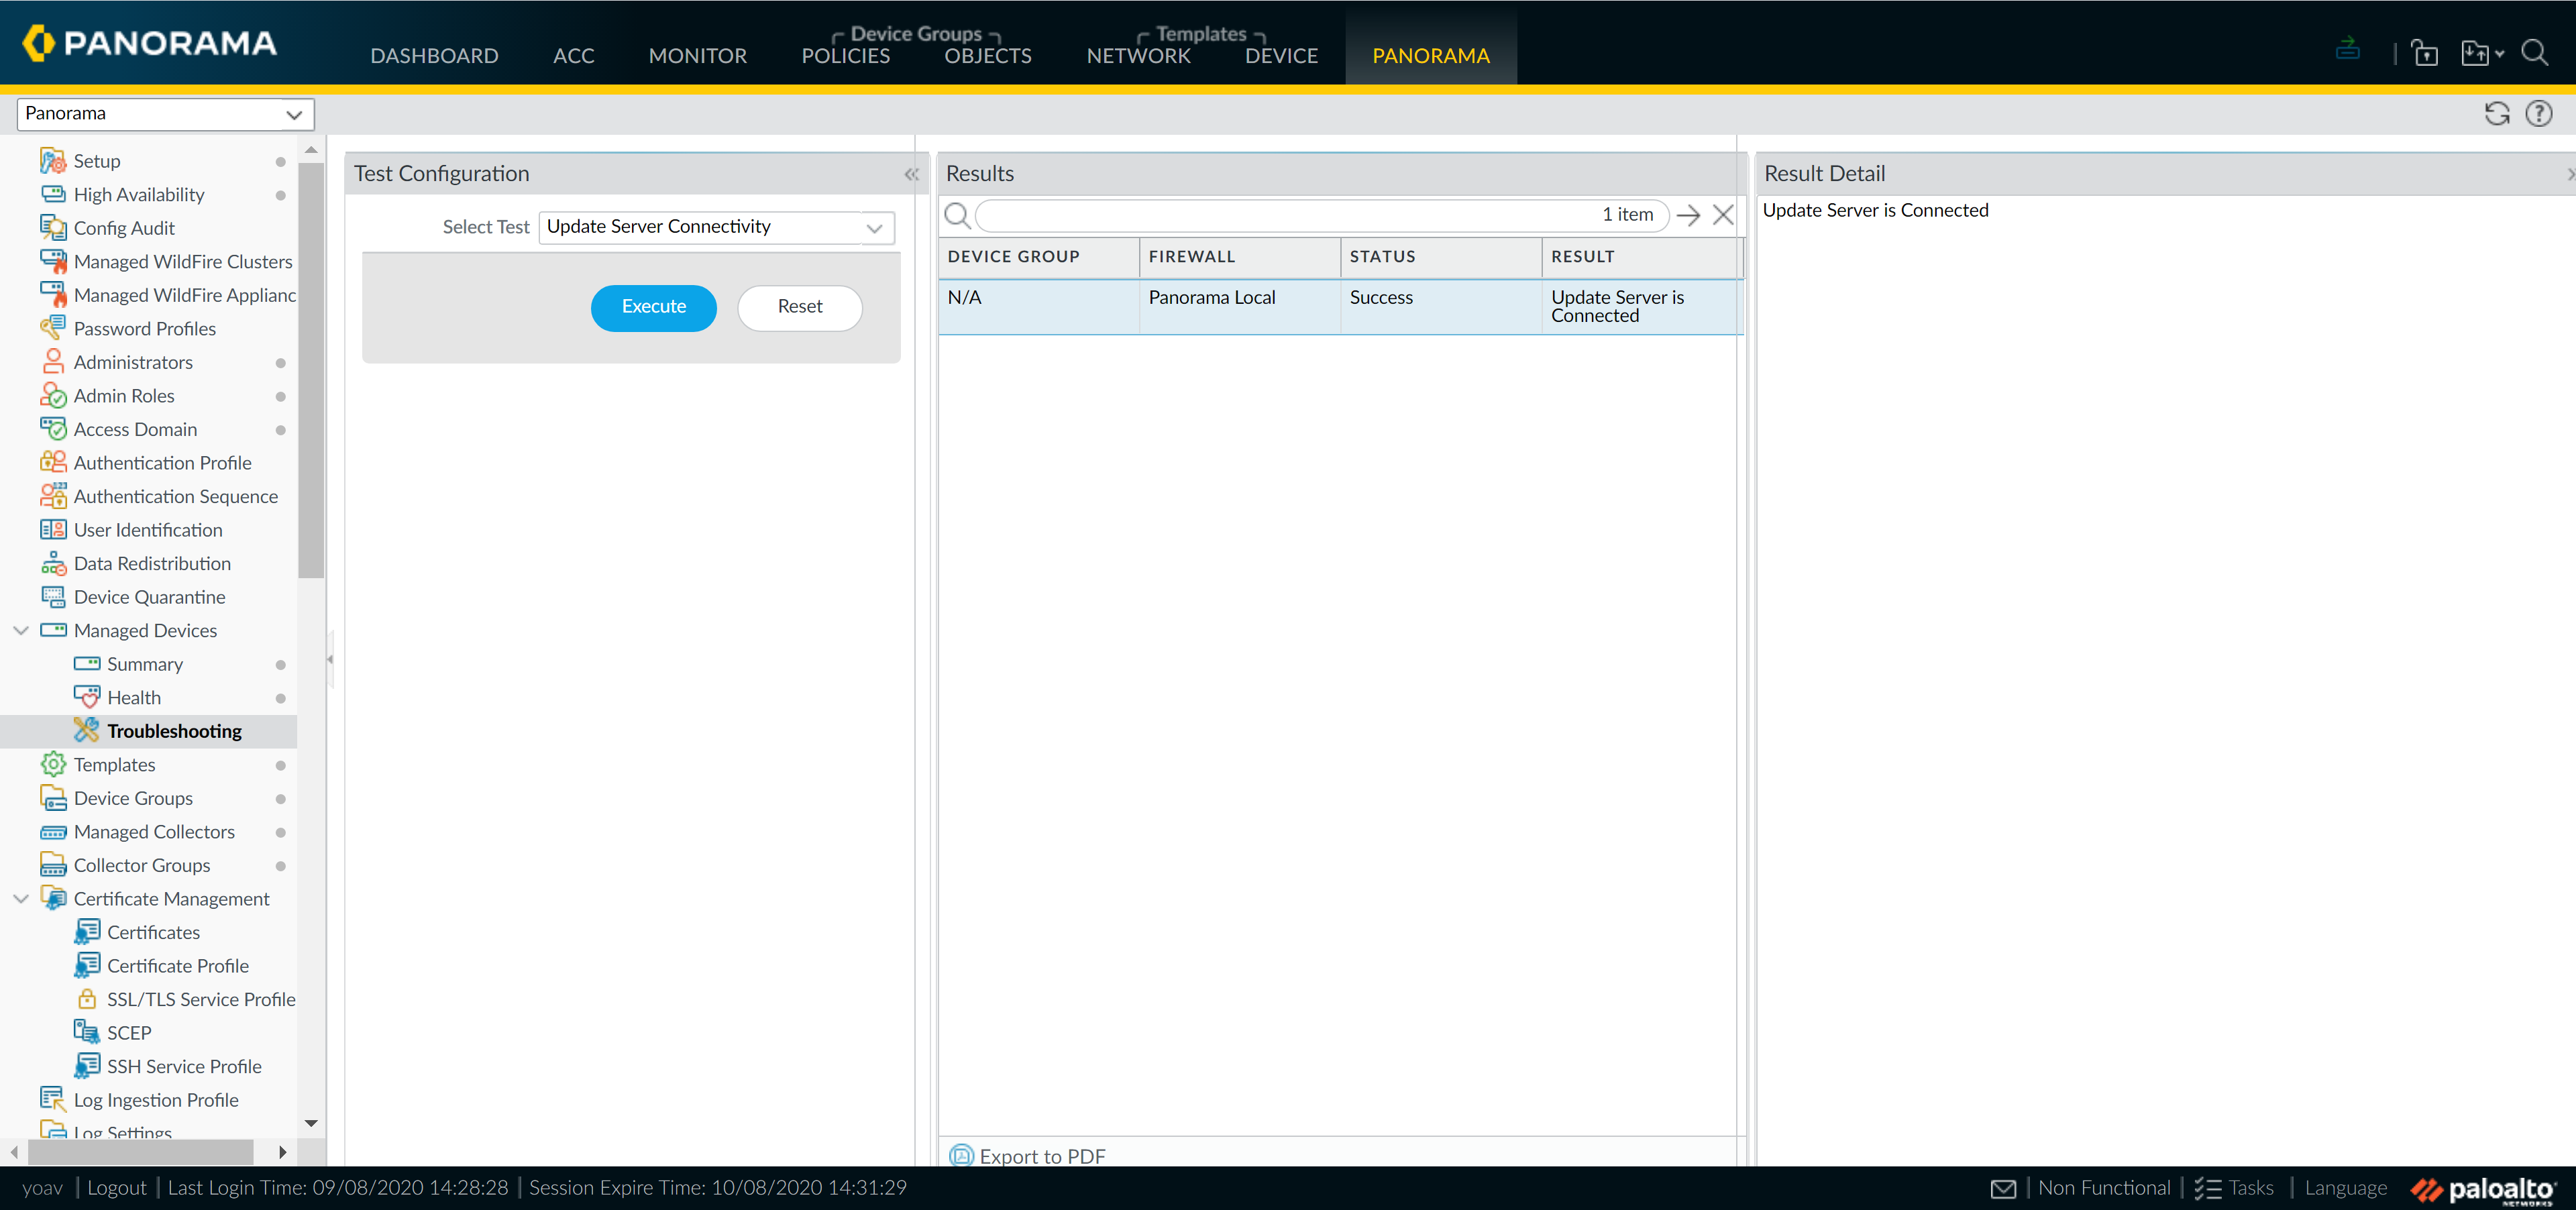Click the sidebar vertical scrollbar thumb
Screen dimensions: 2576x1210
311,370
